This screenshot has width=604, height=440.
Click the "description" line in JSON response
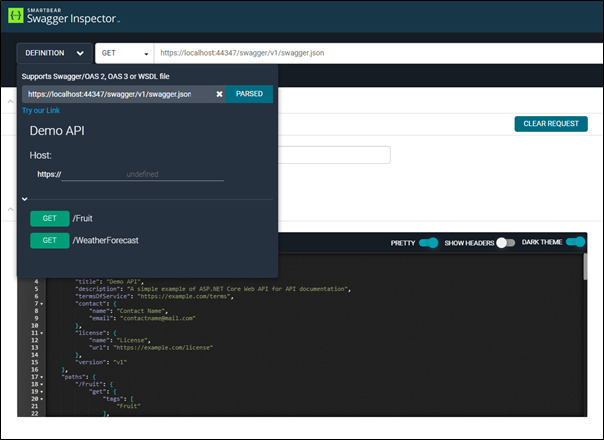213,289
